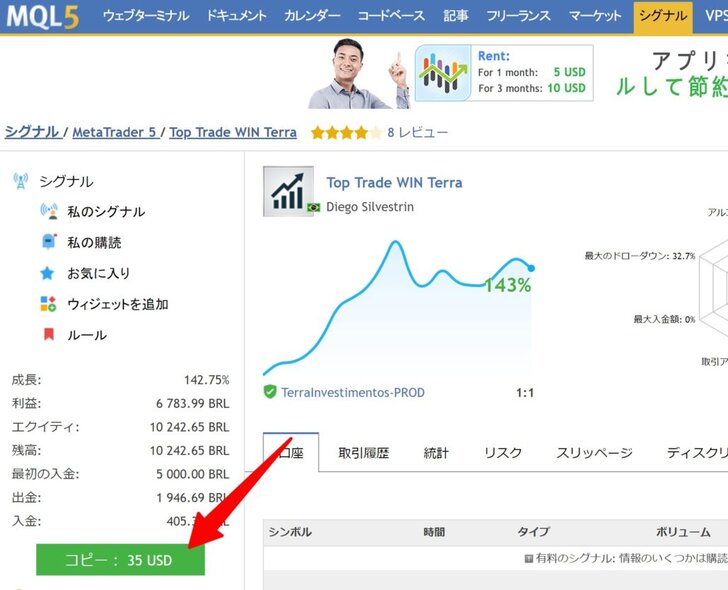Viewport: 728px width, 590px height.
Task: Click the 成長 value 142.75%
Action: click(207, 380)
